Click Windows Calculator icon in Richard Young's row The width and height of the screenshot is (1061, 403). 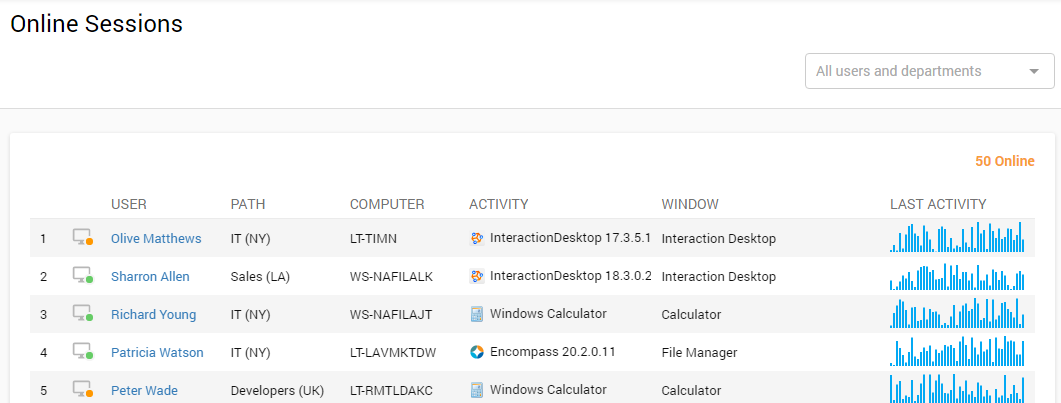pyautogui.click(x=477, y=314)
